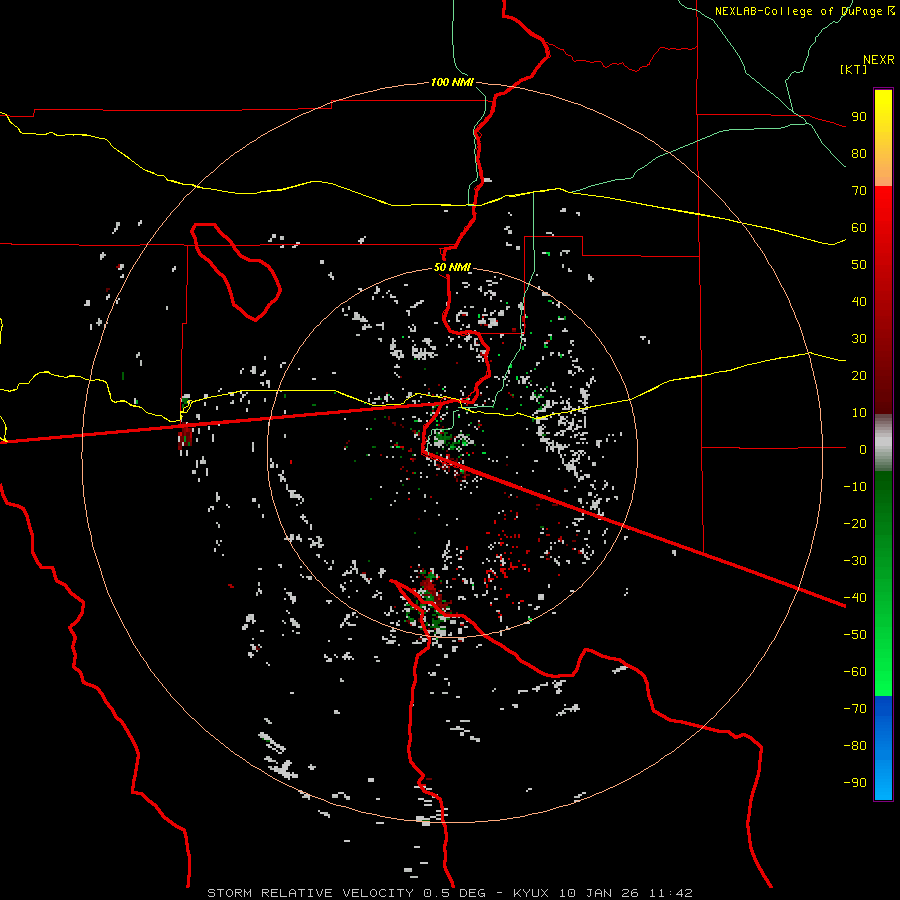Click the -80 value on the velocity scale
This screenshot has width=900, height=900.
pos(855,746)
